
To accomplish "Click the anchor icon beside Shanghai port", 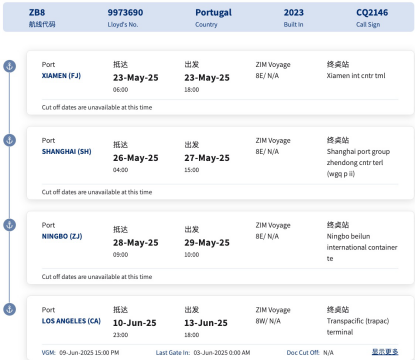I will point(10,140).
